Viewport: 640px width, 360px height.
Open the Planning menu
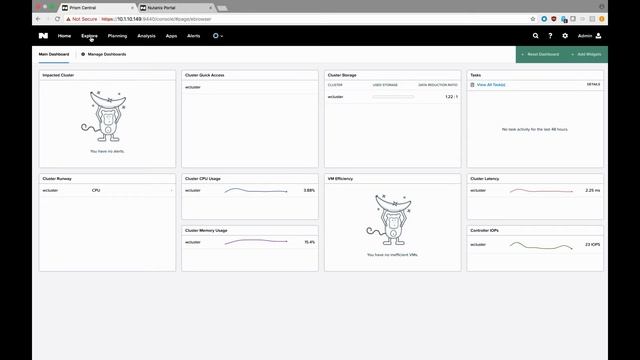click(117, 36)
